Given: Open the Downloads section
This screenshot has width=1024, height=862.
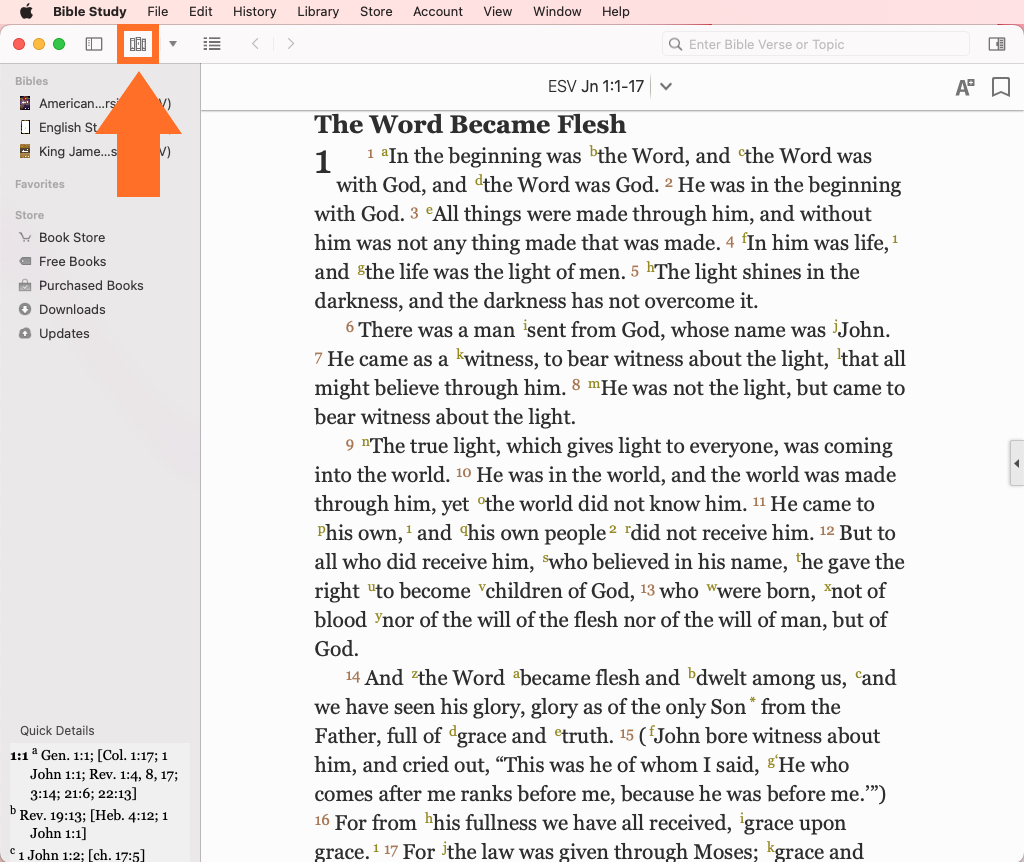Looking at the screenshot, I should (72, 309).
